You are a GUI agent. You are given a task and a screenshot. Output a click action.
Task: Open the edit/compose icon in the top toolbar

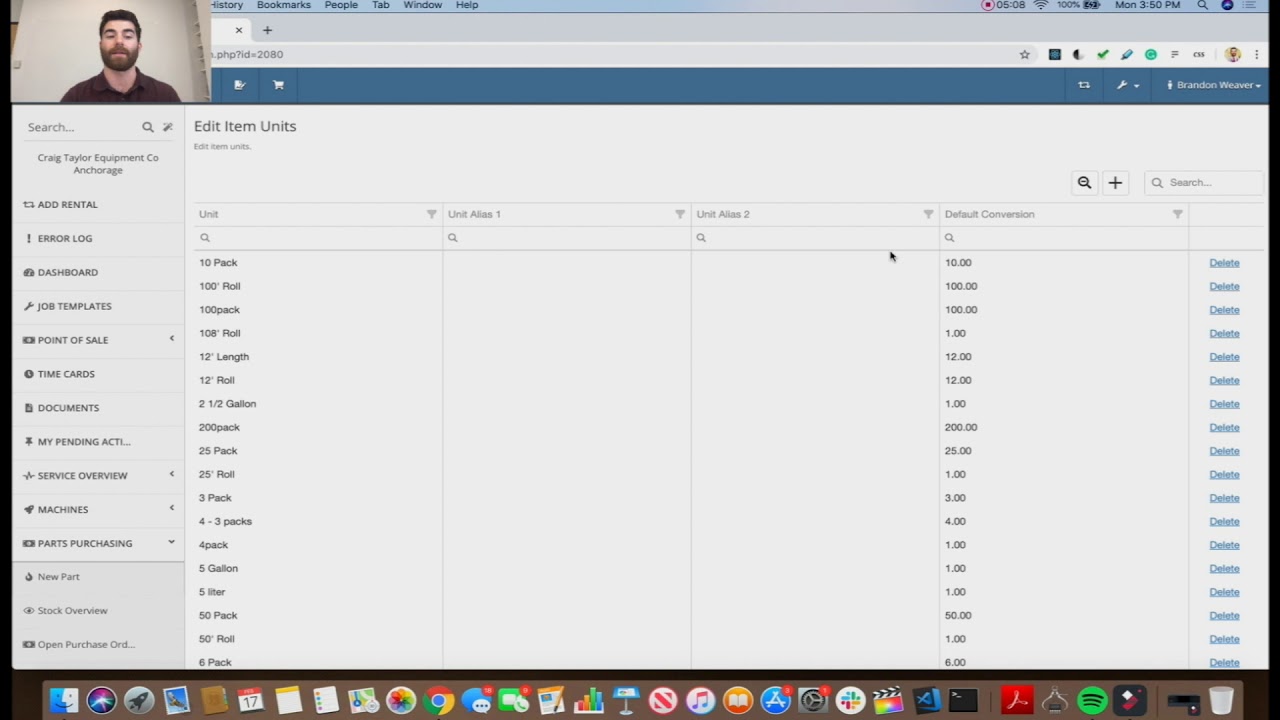[239, 85]
